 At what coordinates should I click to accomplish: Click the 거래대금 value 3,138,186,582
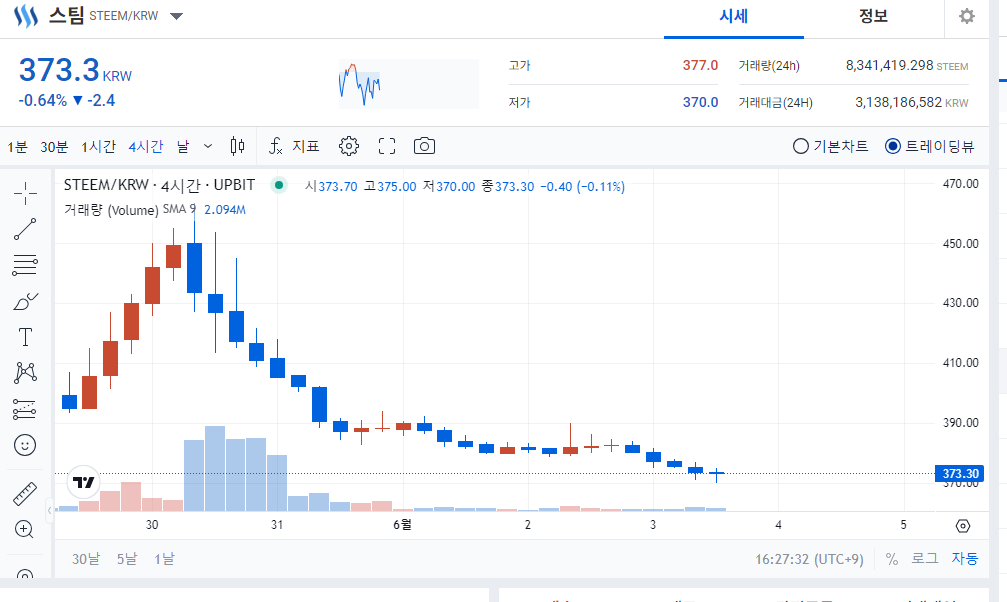coord(898,102)
